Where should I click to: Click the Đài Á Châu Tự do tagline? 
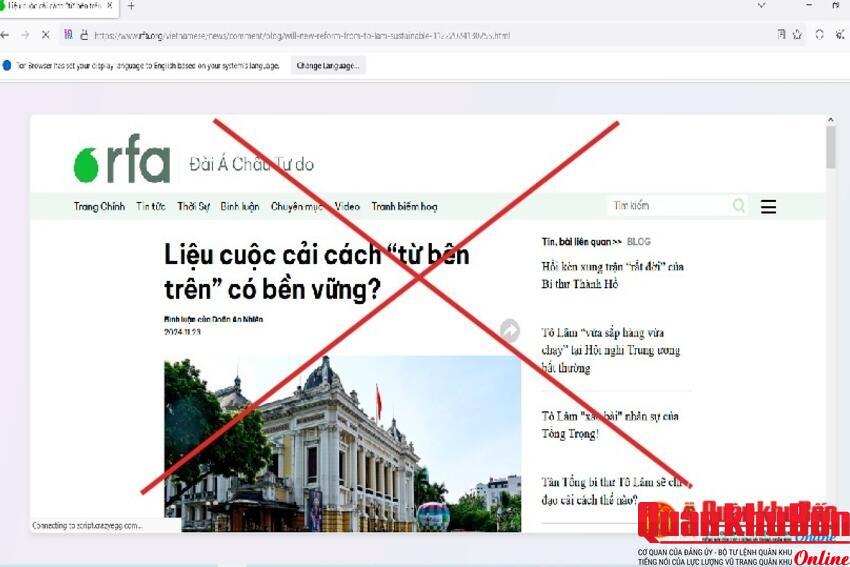(252, 164)
